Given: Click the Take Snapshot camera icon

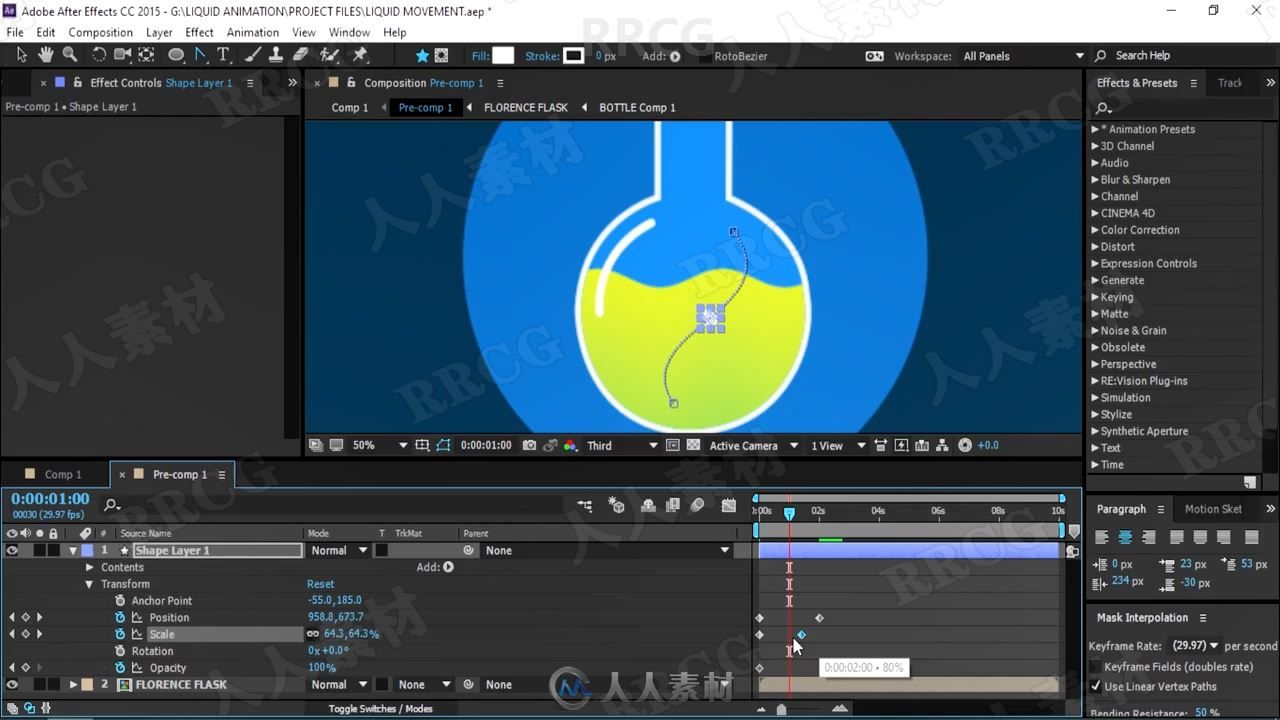Looking at the screenshot, I should 530,446.
